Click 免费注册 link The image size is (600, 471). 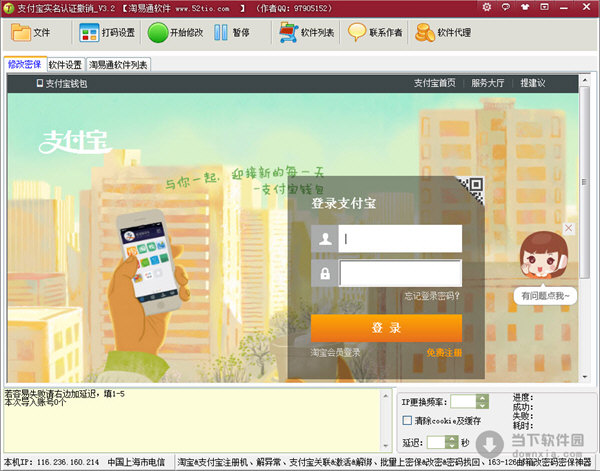(x=444, y=352)
